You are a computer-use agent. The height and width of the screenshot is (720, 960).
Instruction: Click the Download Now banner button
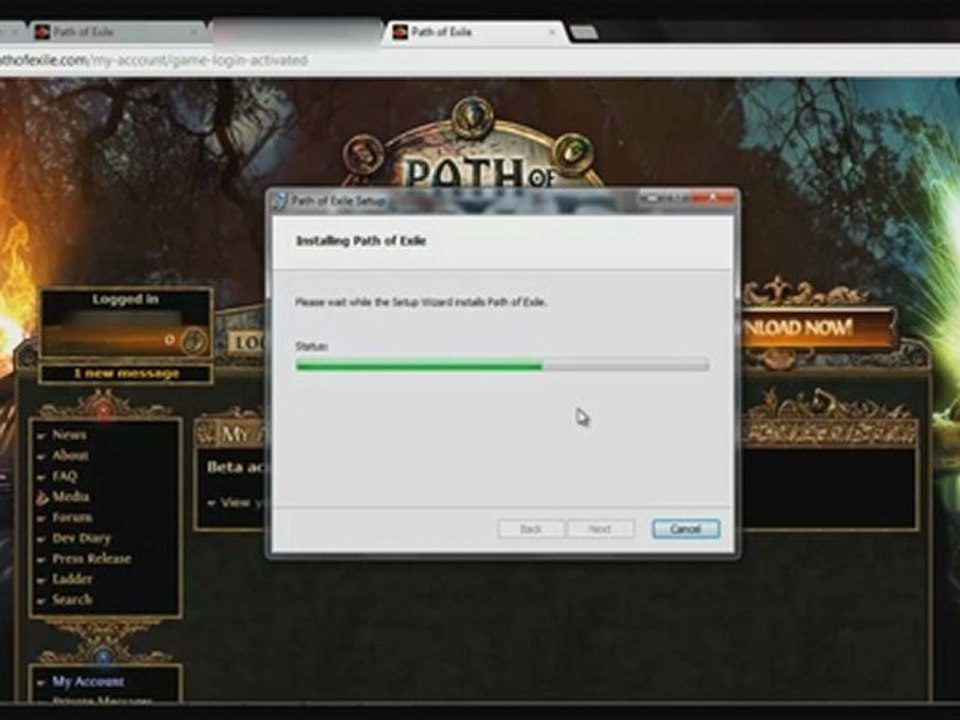coord(817,328)
